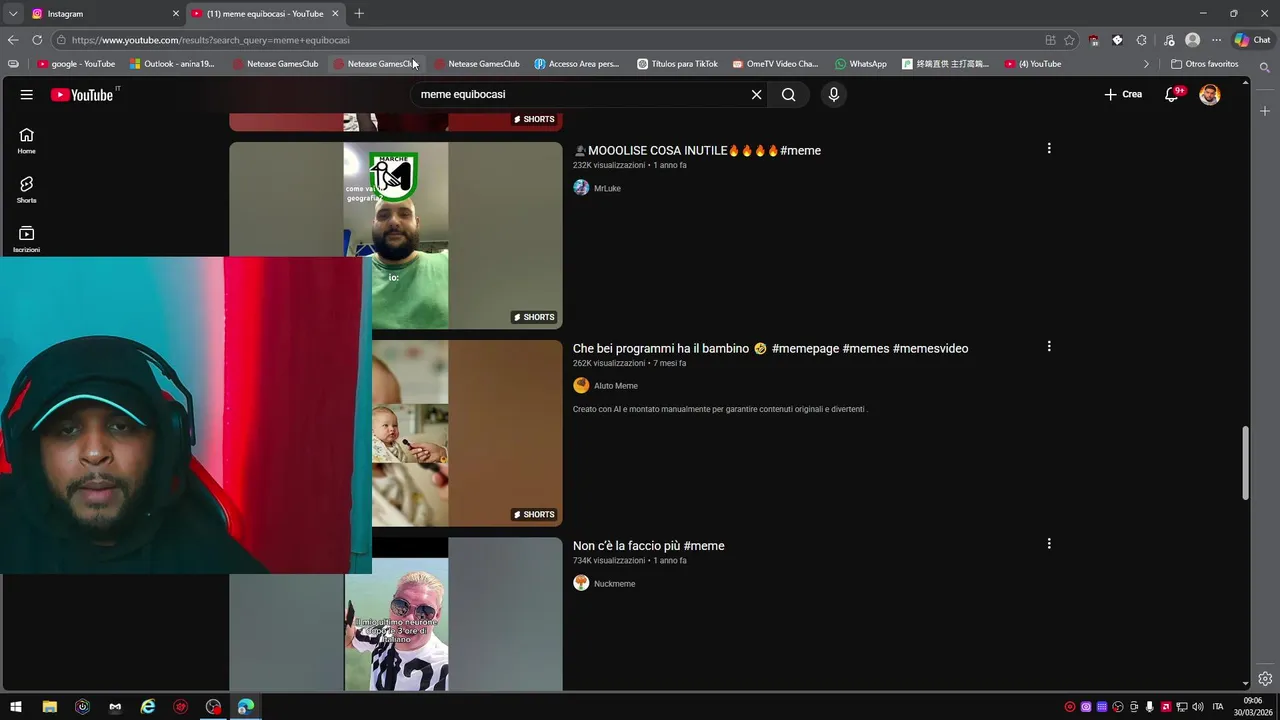
Task: Open Outlook bookmark
Action: (x=172, y=64)
